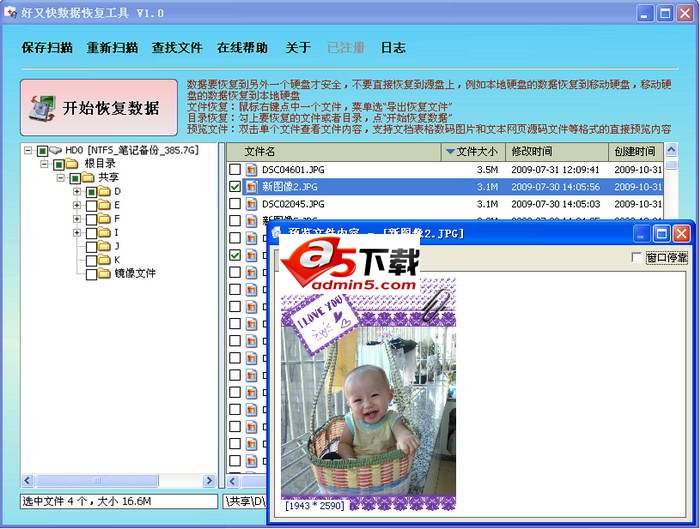
Task: Check the folder J checkbox
Action: (91, 247)
